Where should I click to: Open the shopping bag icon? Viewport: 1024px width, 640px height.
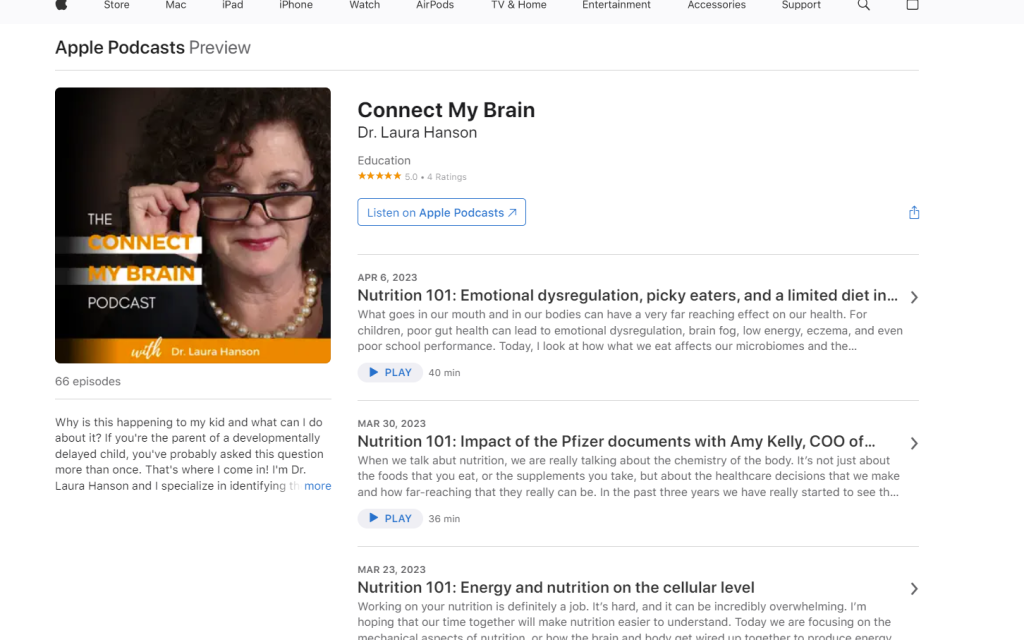coord(912,5)
